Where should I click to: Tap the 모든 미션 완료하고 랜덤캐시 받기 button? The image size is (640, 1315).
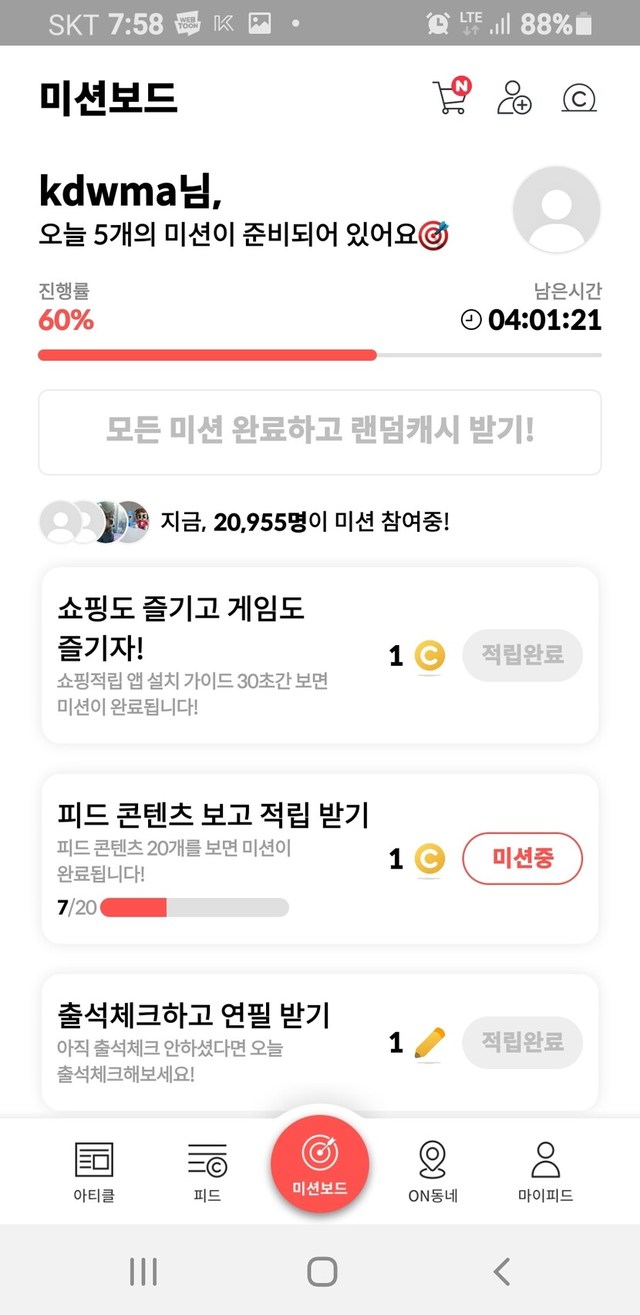(x=320, y=432)
